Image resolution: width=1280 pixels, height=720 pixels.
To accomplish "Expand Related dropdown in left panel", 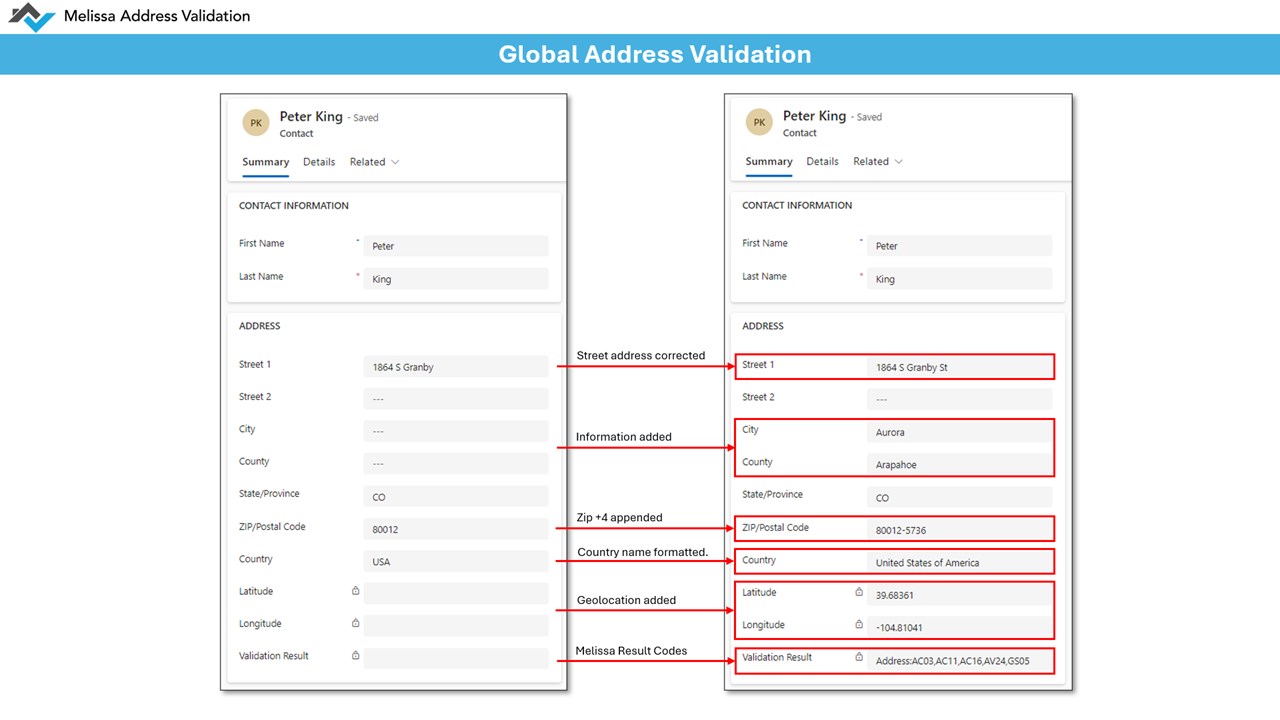I will pyautogui.click(x=374, y=162).
